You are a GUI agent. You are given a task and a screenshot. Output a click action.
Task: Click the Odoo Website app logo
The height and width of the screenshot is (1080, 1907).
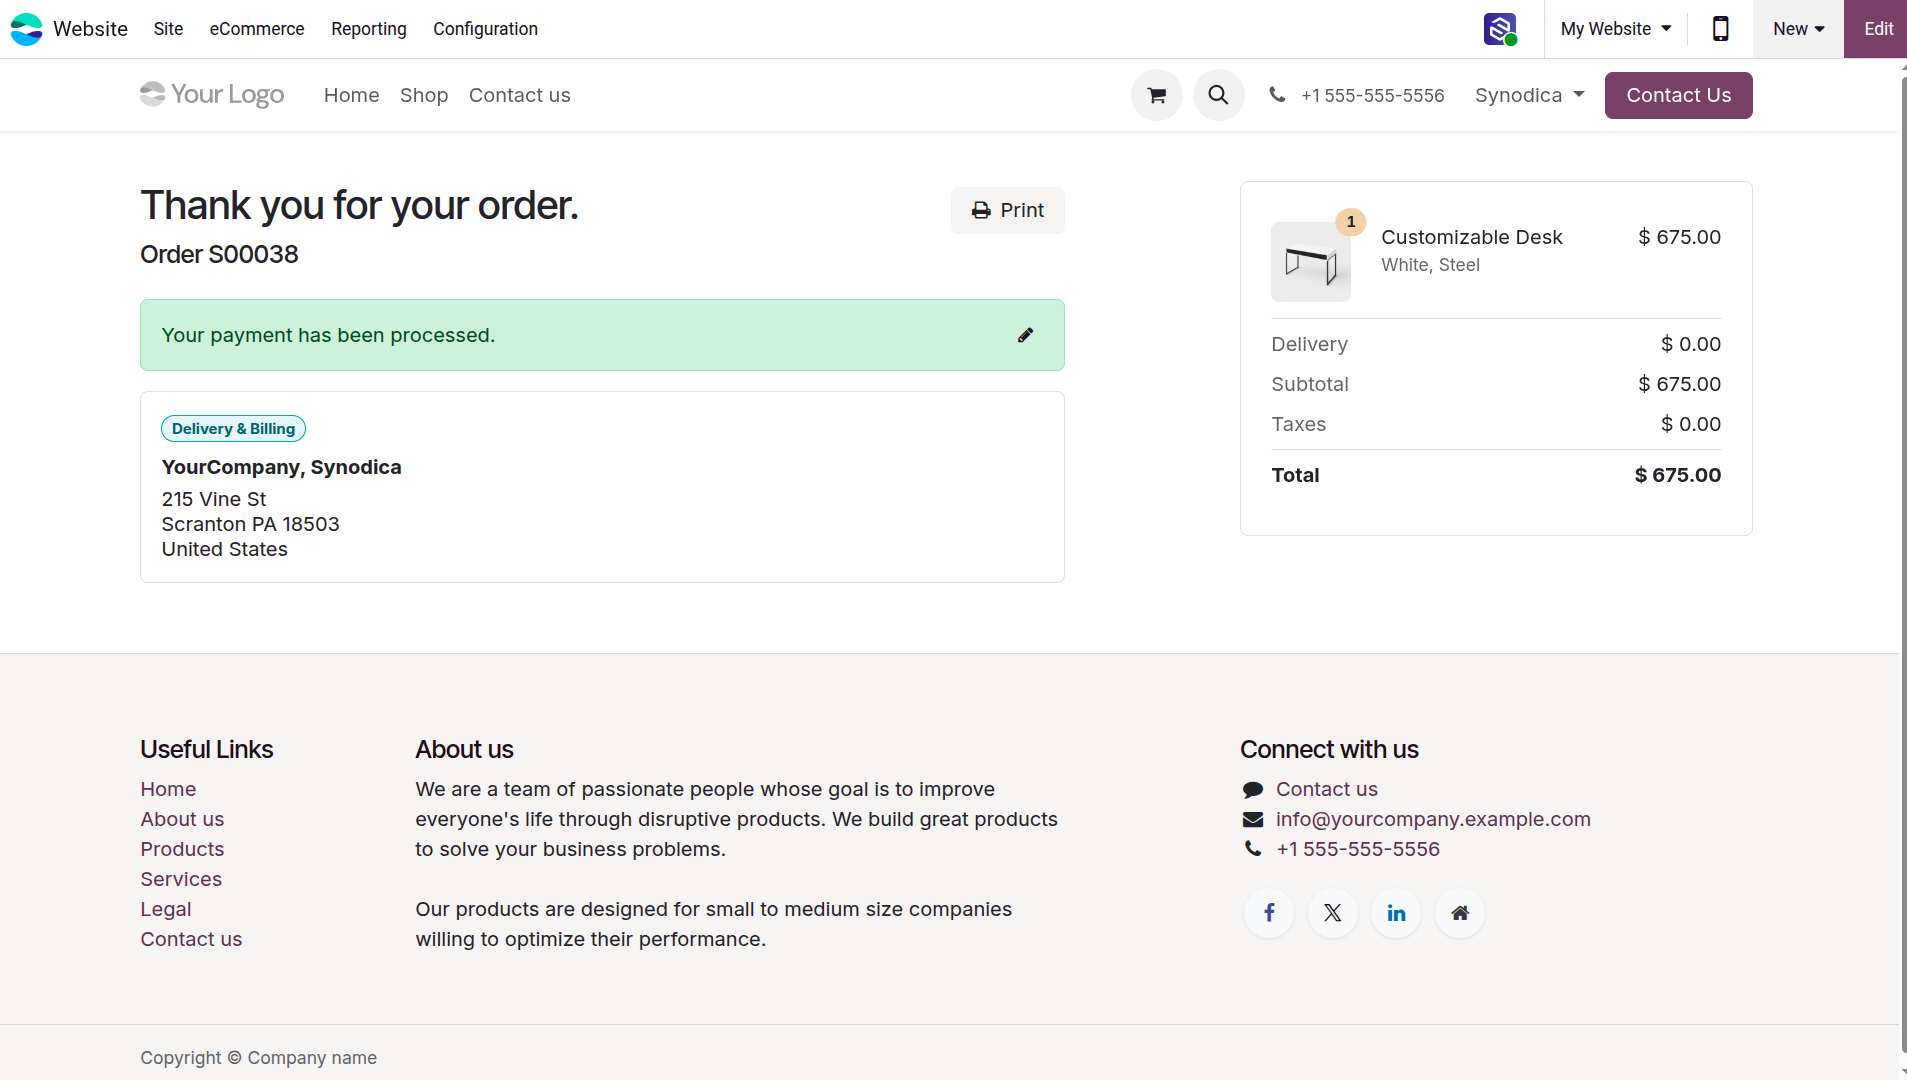[27, 29]
